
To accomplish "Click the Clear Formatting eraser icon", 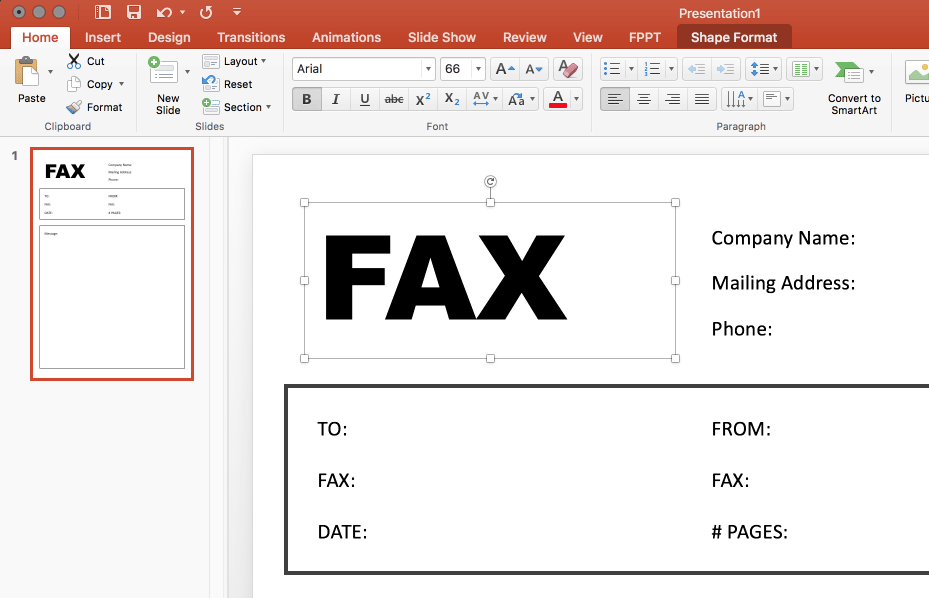I will [x=567, y=69].
